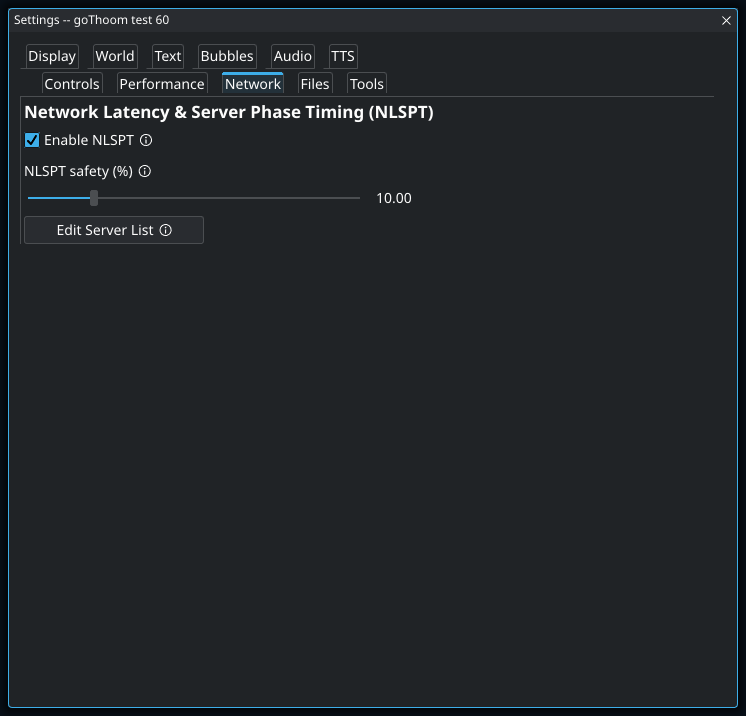Disable the Enable NLSPT checkbox

pos(32,140)
